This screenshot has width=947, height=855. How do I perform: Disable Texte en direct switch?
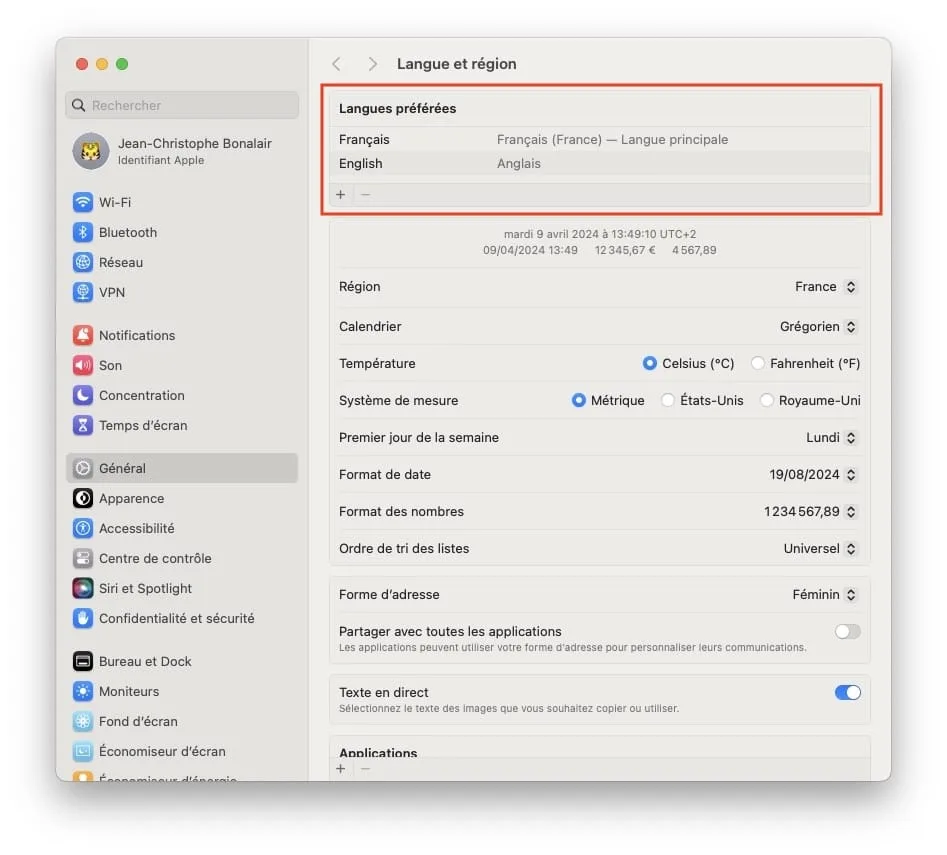(x=847, y=693)
